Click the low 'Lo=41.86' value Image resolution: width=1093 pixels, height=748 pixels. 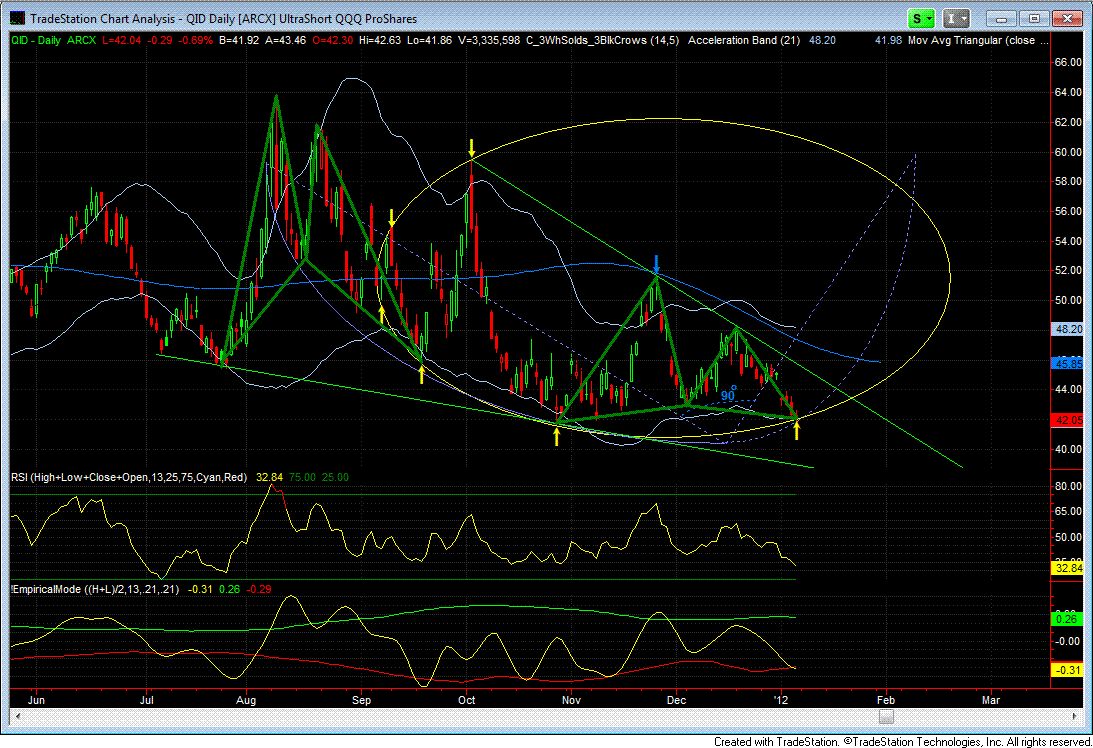tap(429, 40)
